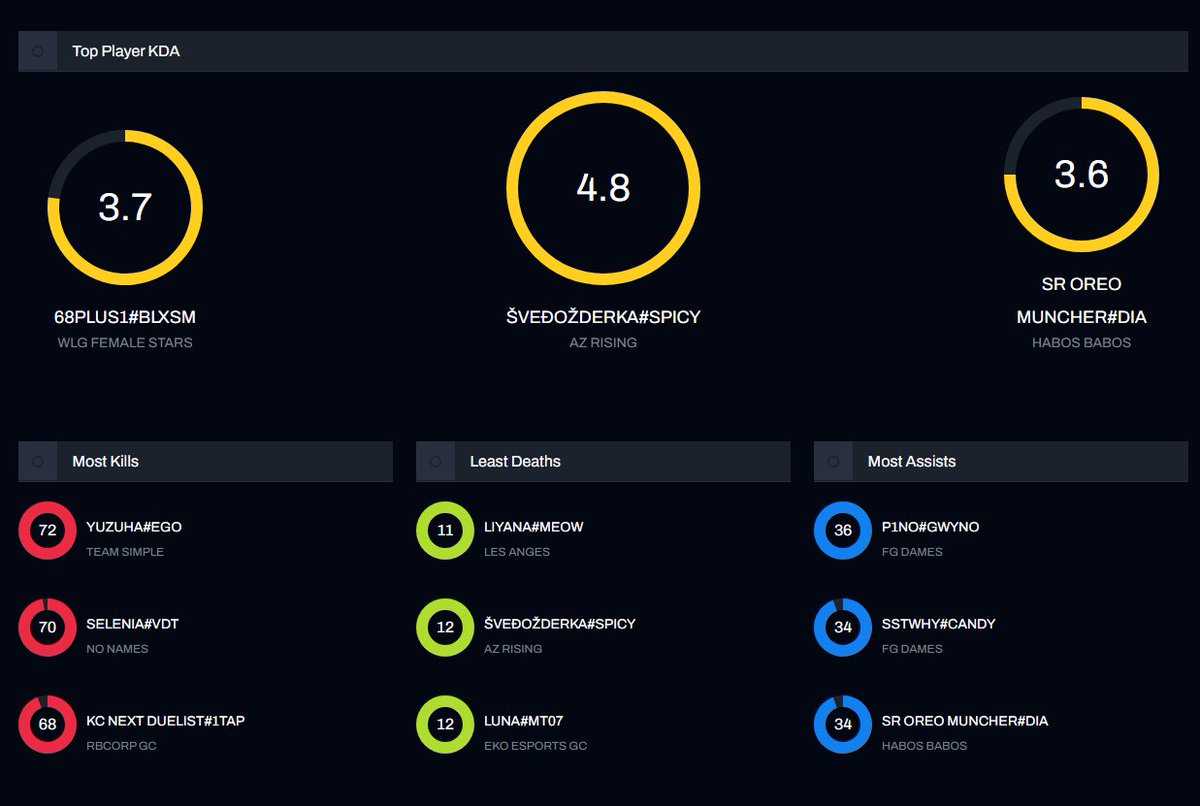The image size is (1200, 806).
Task: Select SR OREO MUNCHER#DIA in Most Assists list
Action: [x=965, y=721]
